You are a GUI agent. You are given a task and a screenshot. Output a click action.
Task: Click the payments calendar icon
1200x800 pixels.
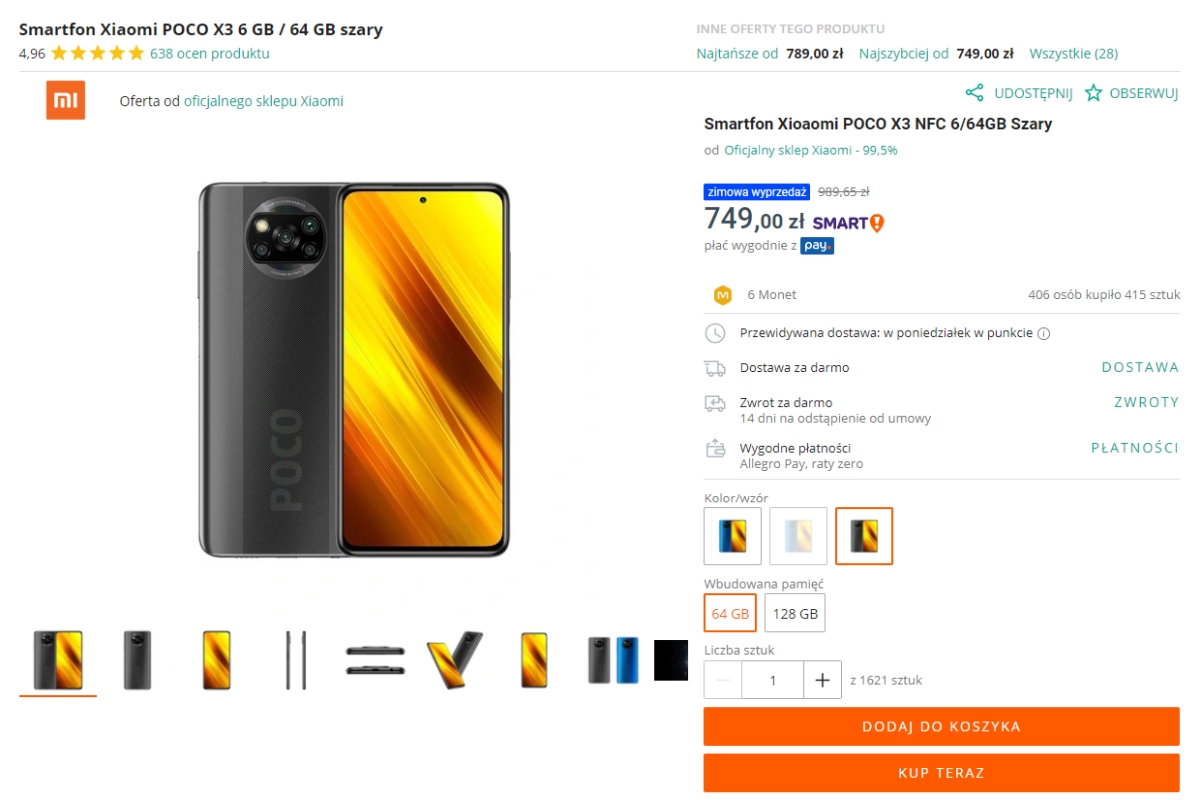pyautogui.click(x=714, y=450)
